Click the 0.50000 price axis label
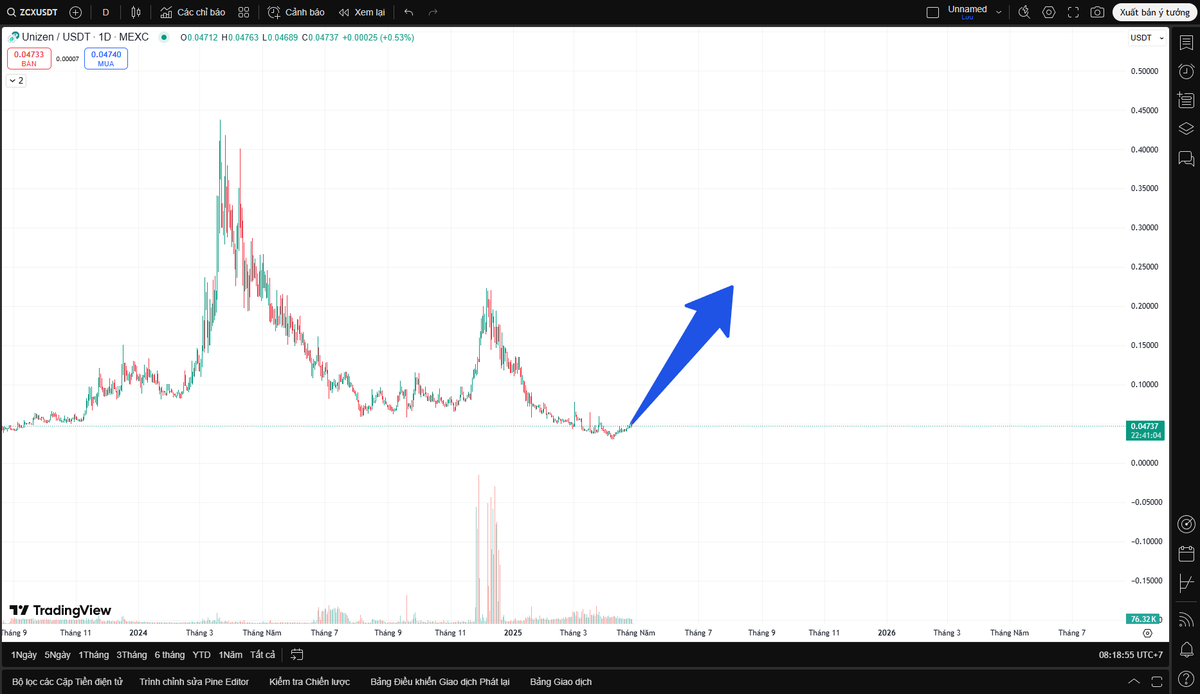The image size is (1200, 694). tap(1144, 71)
